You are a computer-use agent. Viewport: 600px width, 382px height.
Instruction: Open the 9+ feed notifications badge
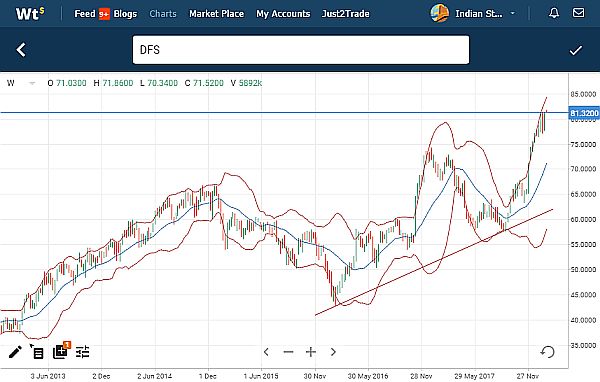coord(104,15)
